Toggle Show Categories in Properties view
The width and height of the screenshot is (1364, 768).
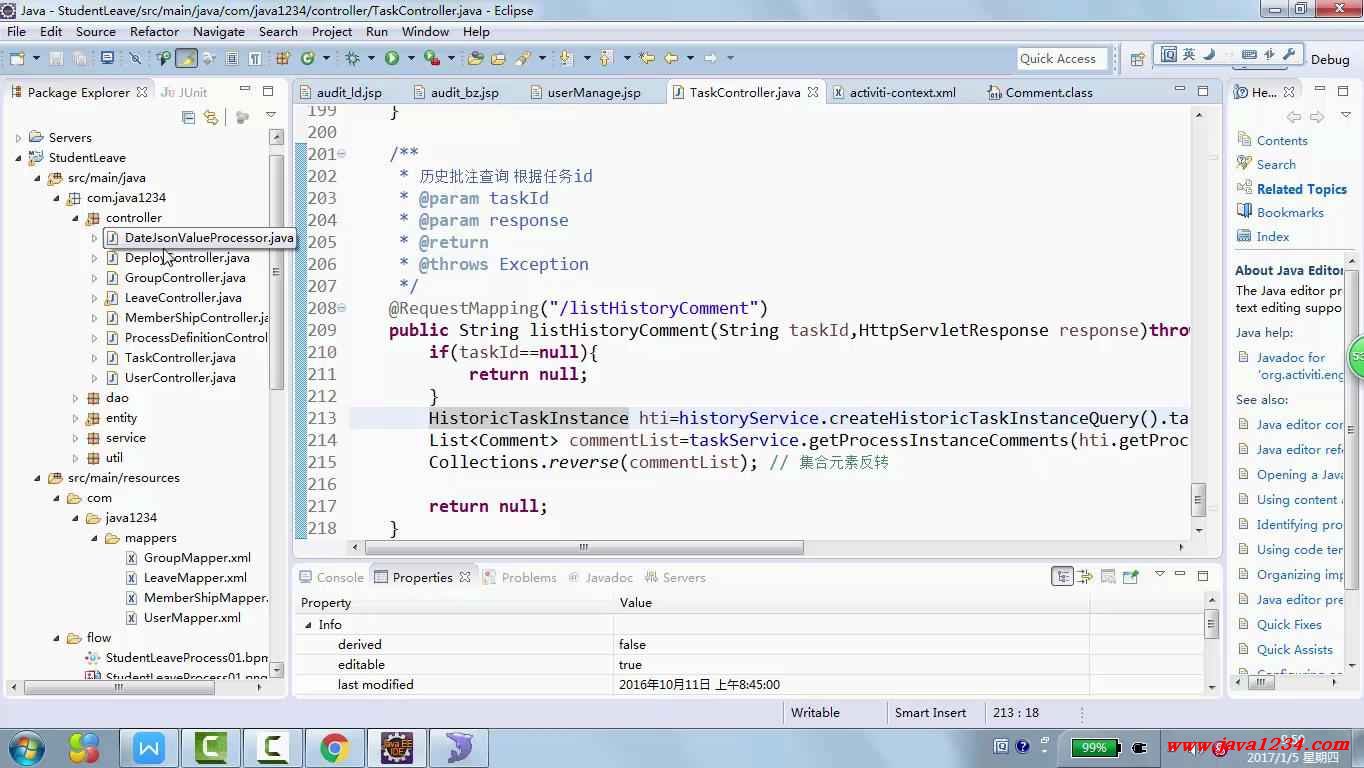1063,577
